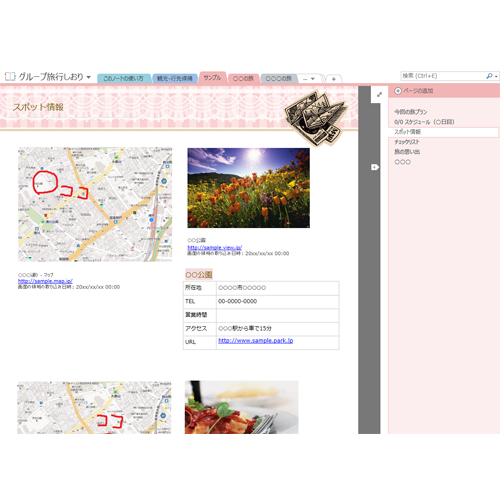Screen dimensions: 500x500
Task: Click the note tag icon on gray bar
Action: pos(375,167)
